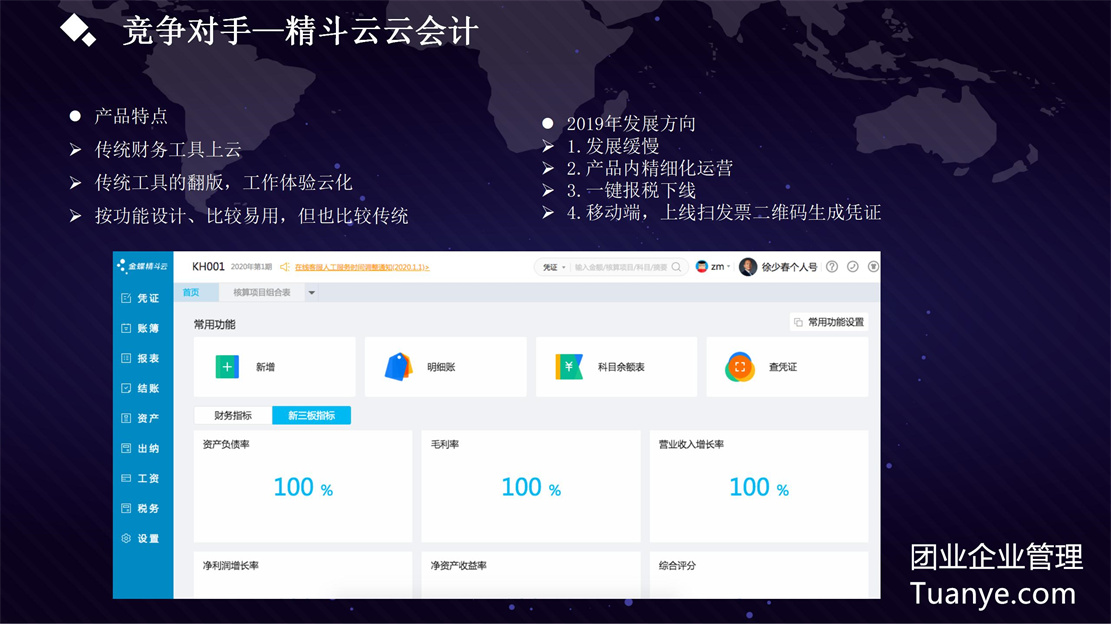Click the rightmost top bar round icon

click(x=873, y=267)
